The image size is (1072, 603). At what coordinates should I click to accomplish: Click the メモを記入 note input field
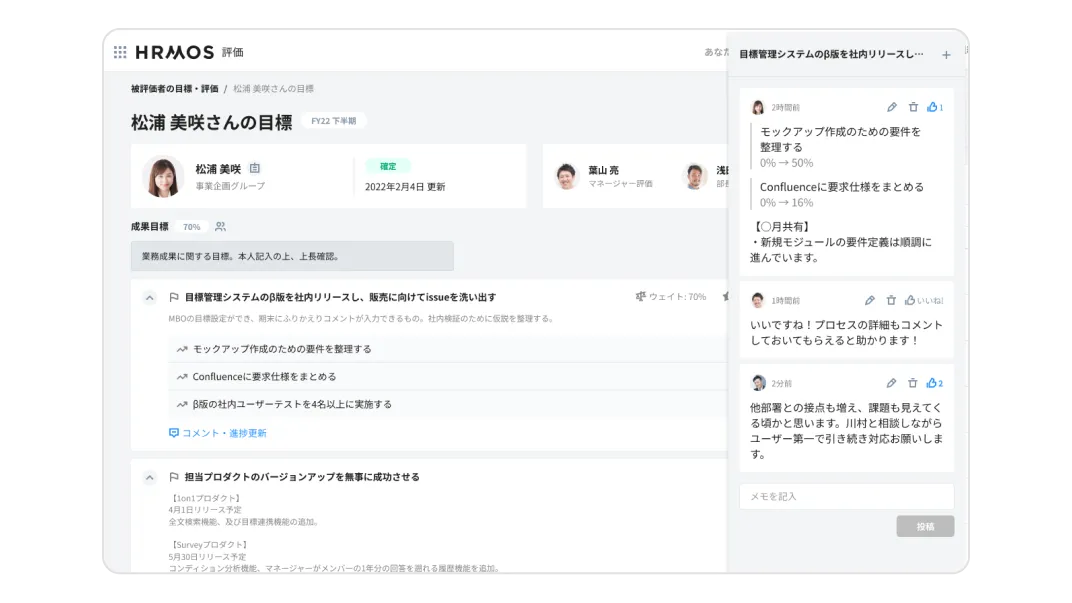coord(845,495)
